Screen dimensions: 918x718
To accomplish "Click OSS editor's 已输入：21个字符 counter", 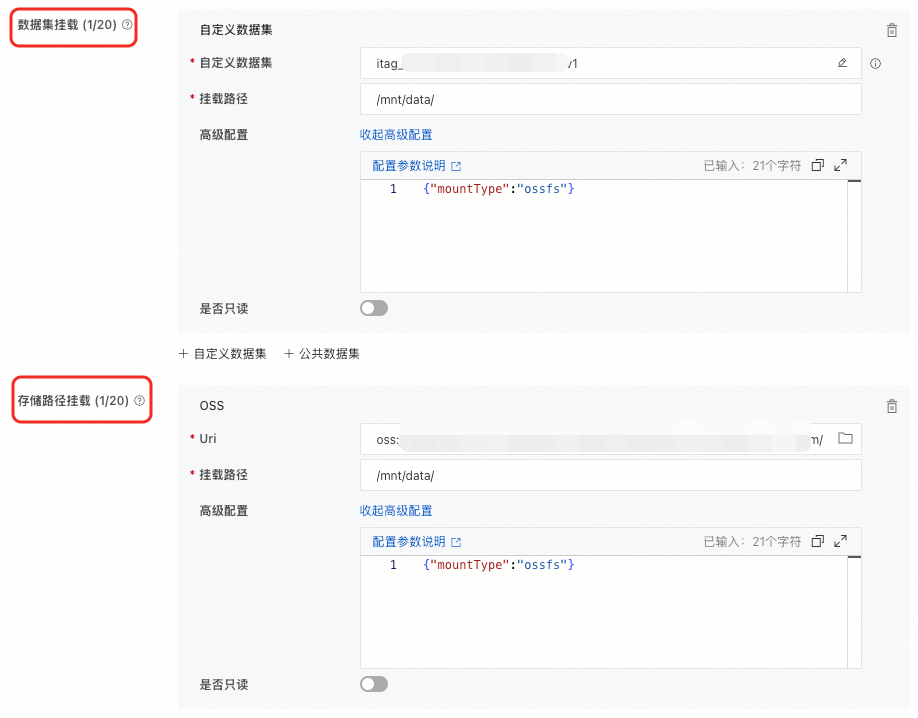I will coord(752,542).
